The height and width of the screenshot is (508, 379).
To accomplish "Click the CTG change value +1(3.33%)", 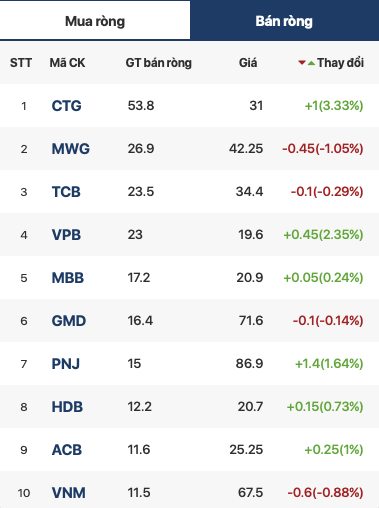I will pos(334,106).
